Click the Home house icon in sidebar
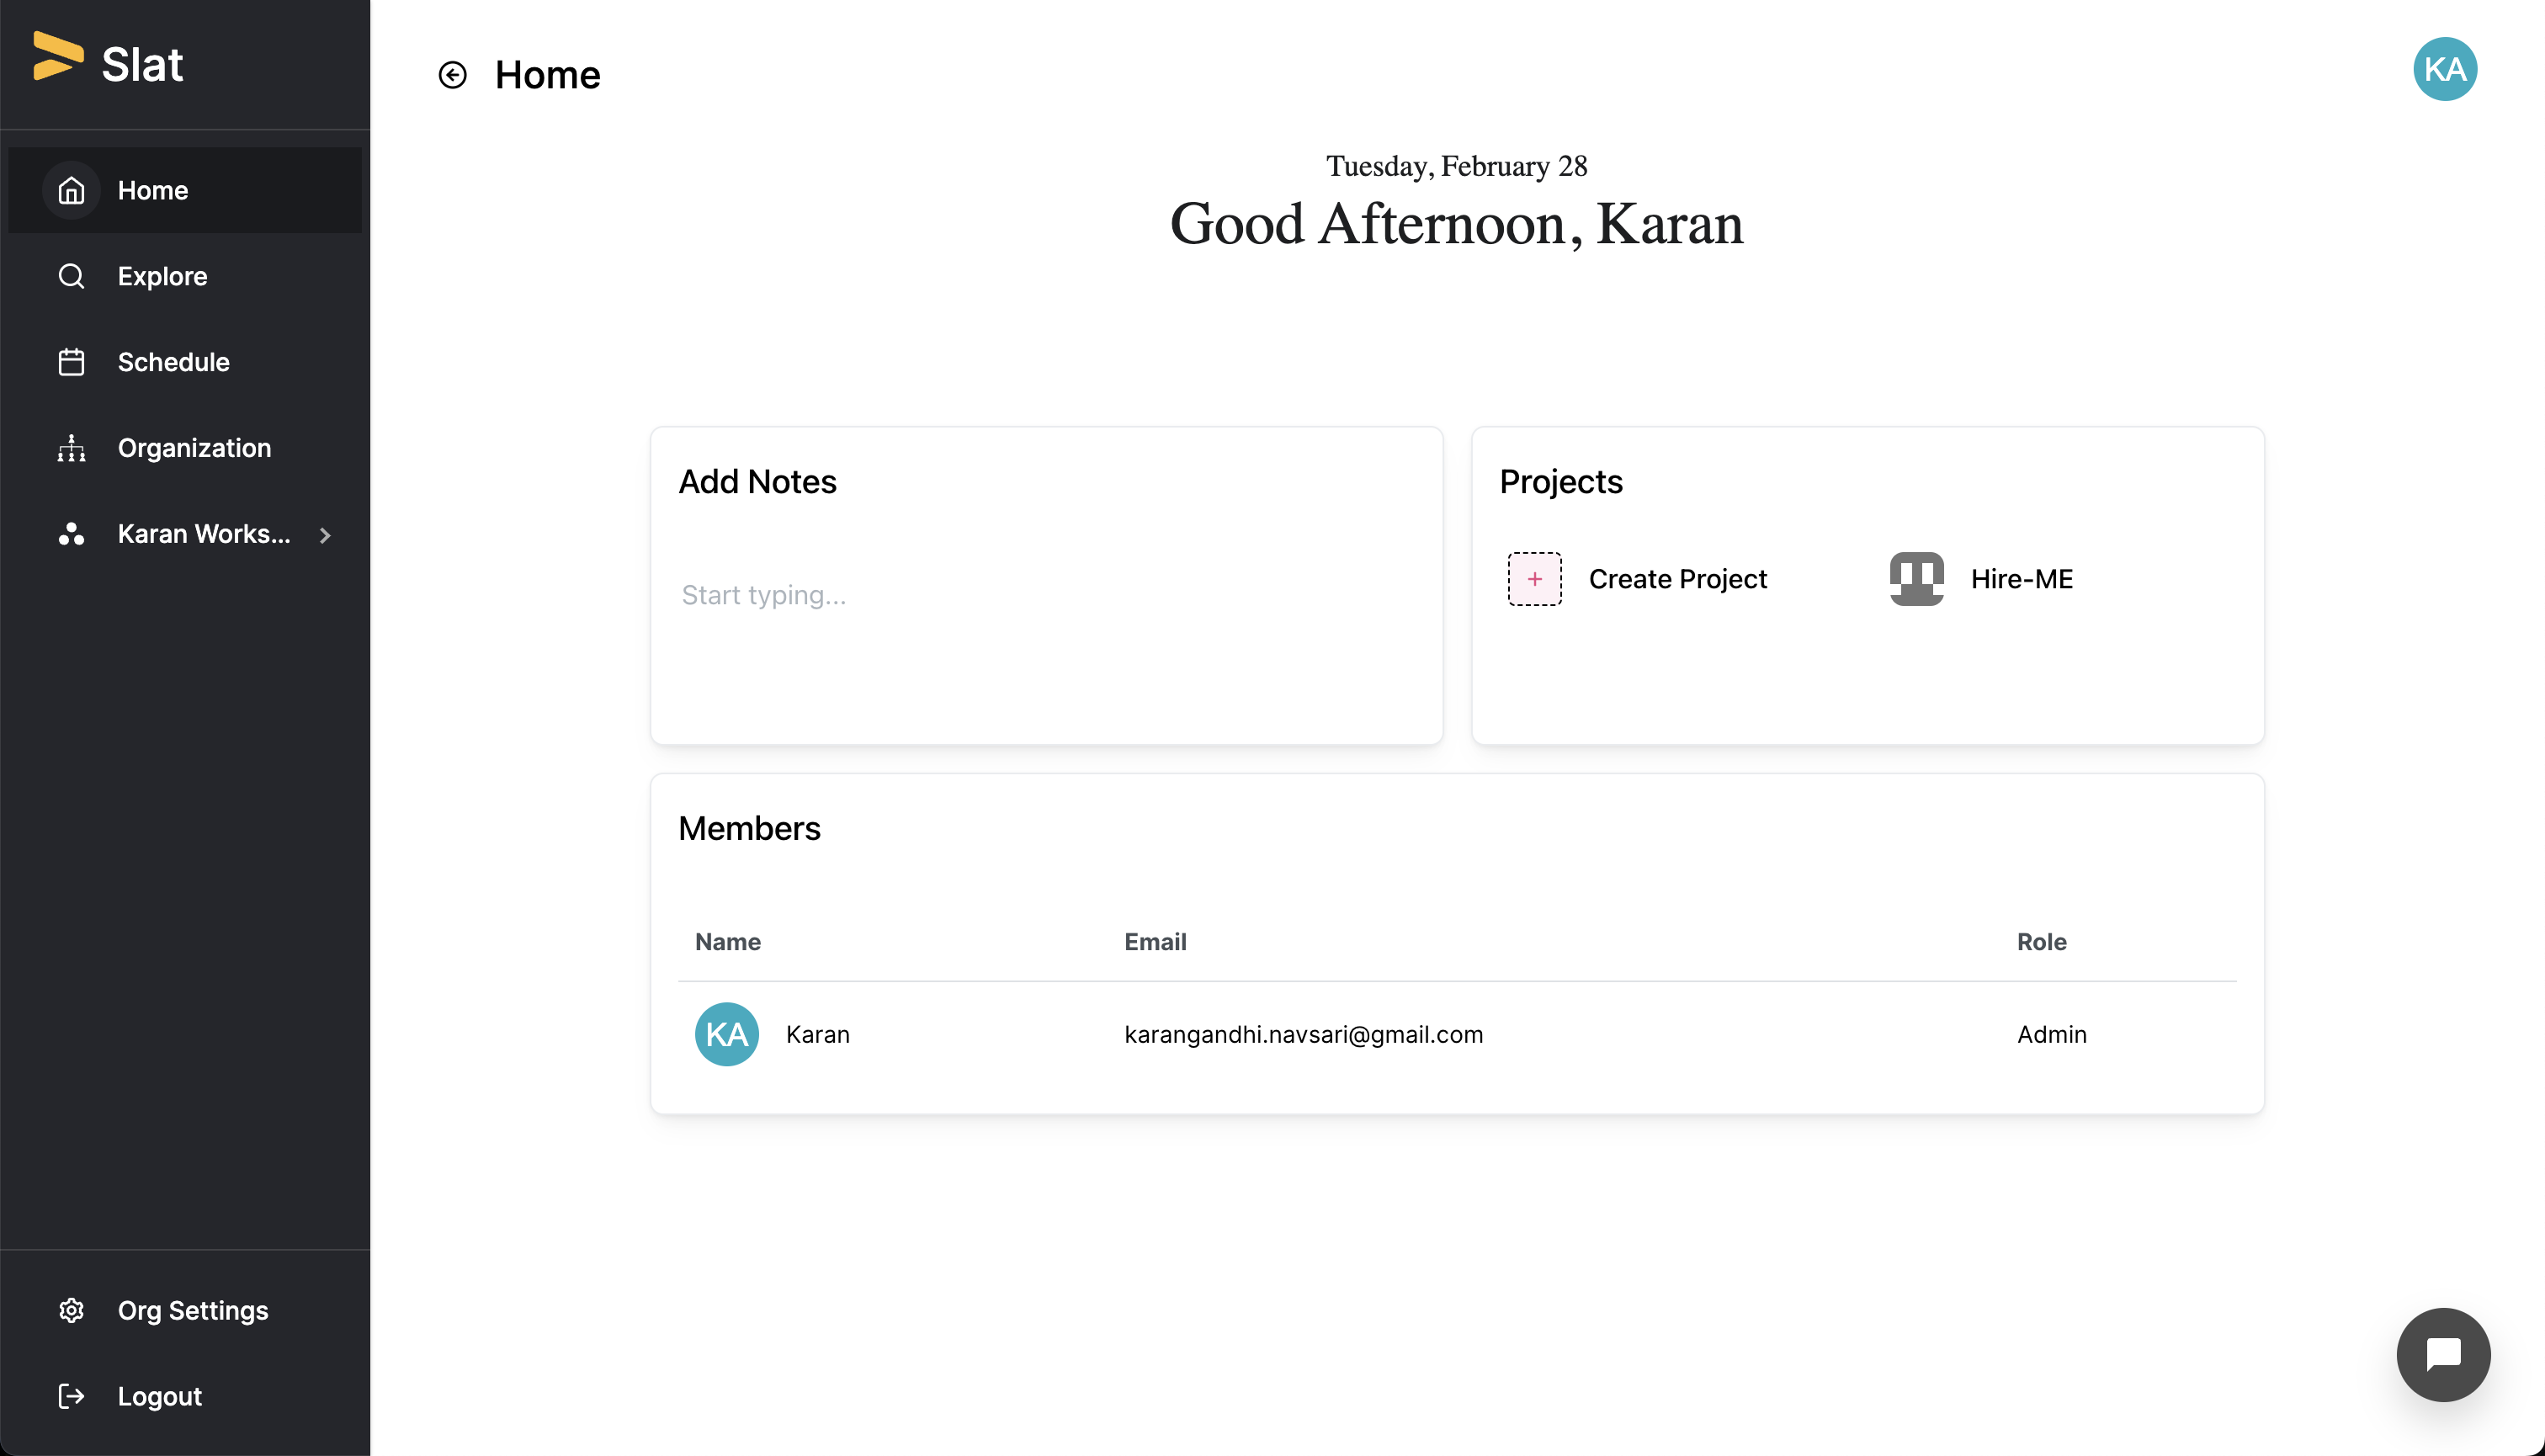 pyautogui.click(x=71, y=190)
